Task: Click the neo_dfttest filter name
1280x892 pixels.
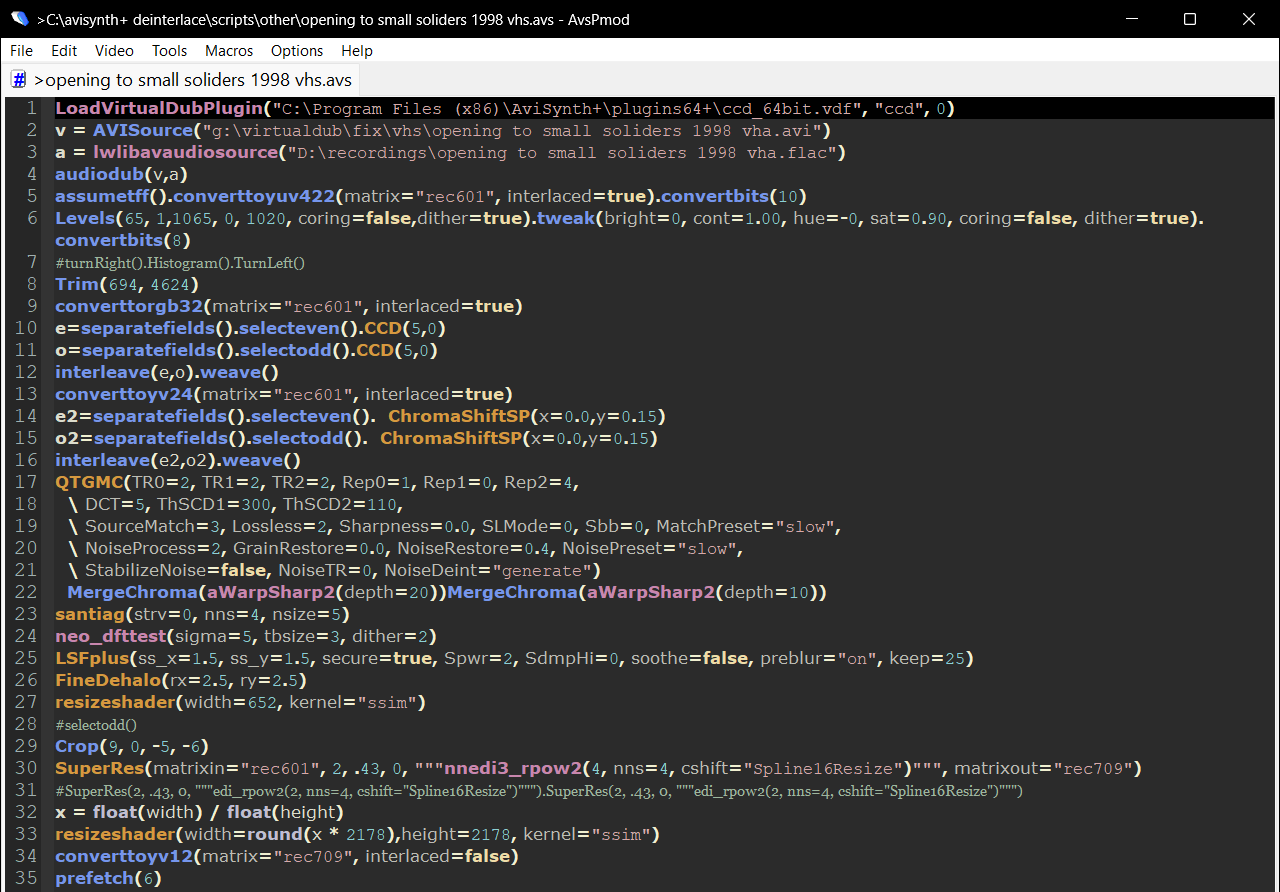Action: 108,636
